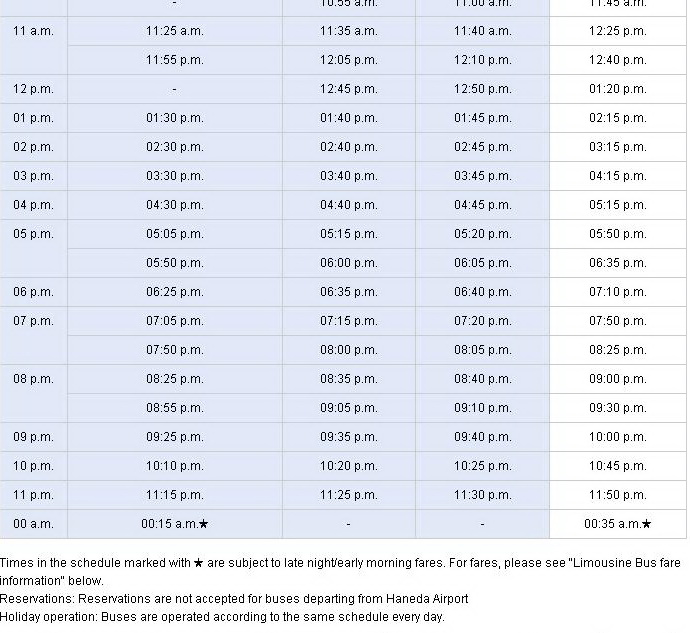Click the 08:55 p.m. departure time

point(174,408)
